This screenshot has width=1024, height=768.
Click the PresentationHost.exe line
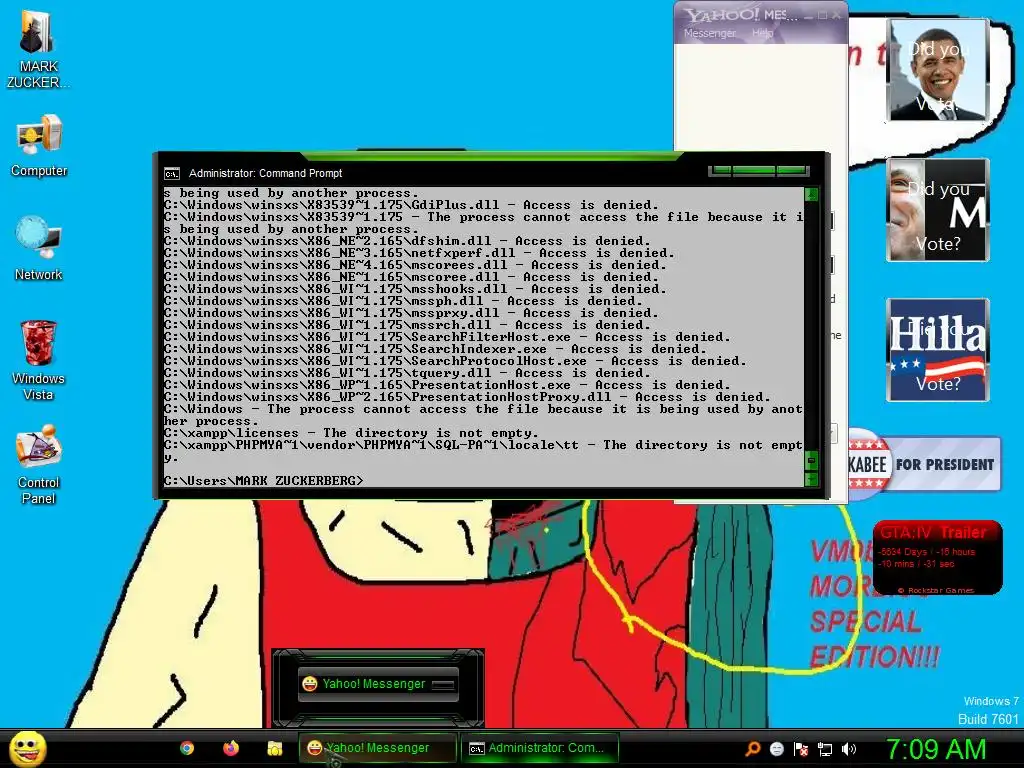[447, 385]
